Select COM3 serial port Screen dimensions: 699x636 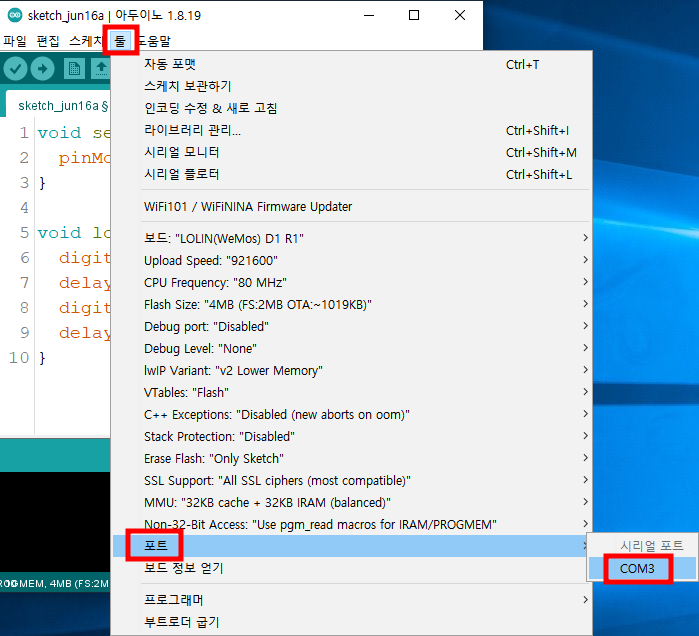pos(642,569)
